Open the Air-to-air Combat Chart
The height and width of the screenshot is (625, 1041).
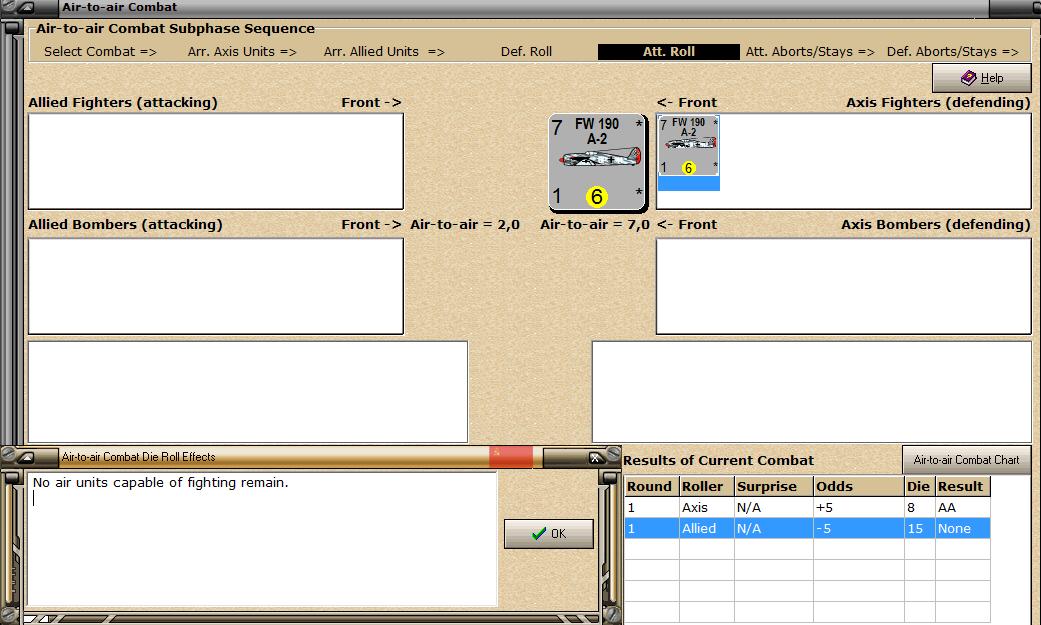coord(966,460)
